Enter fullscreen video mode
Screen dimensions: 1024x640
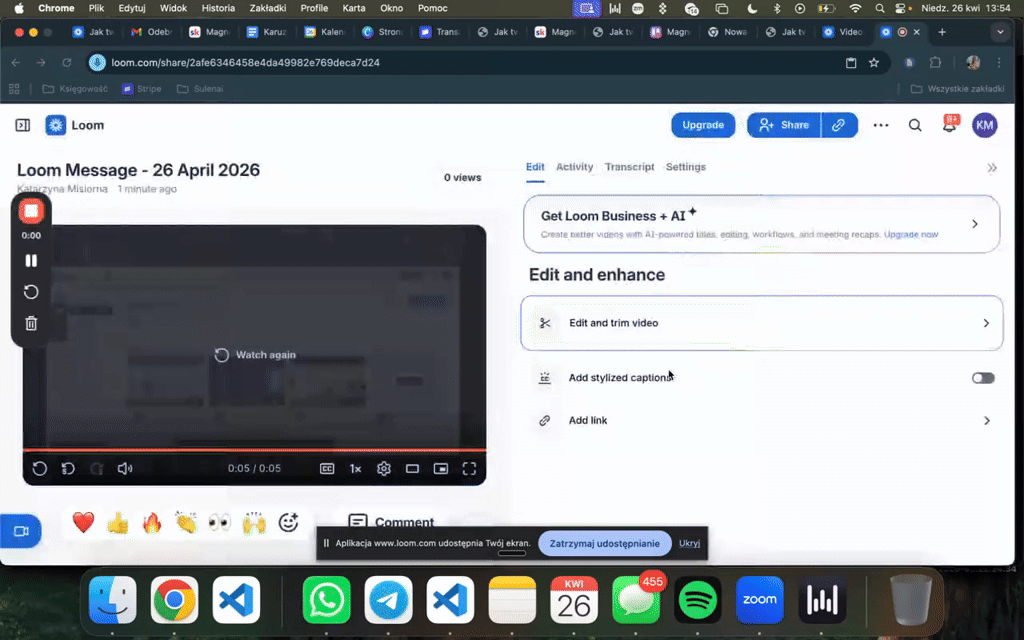(x=470, y=468)
